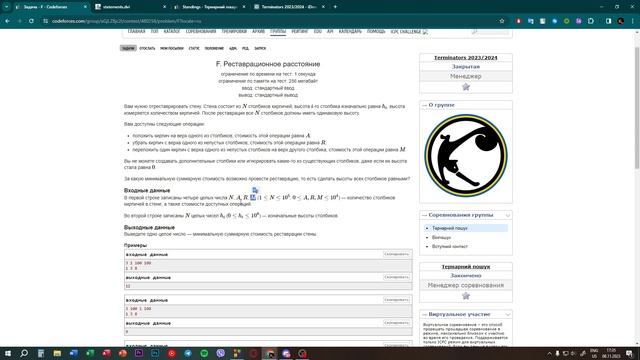Open the browser menu three-dots icon
This screenshot has width=640, height=360.
tap(633, 21)
